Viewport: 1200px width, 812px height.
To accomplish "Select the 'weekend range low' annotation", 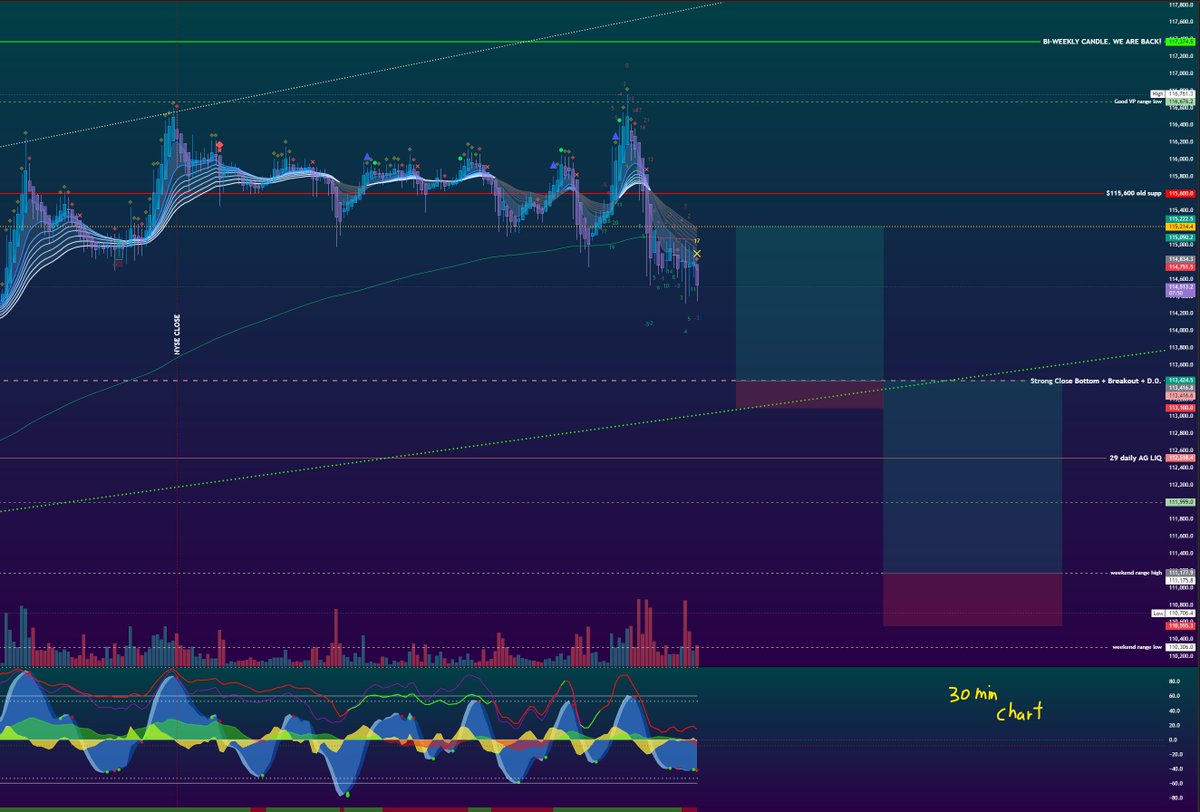I will click(x=1138, y=647).
